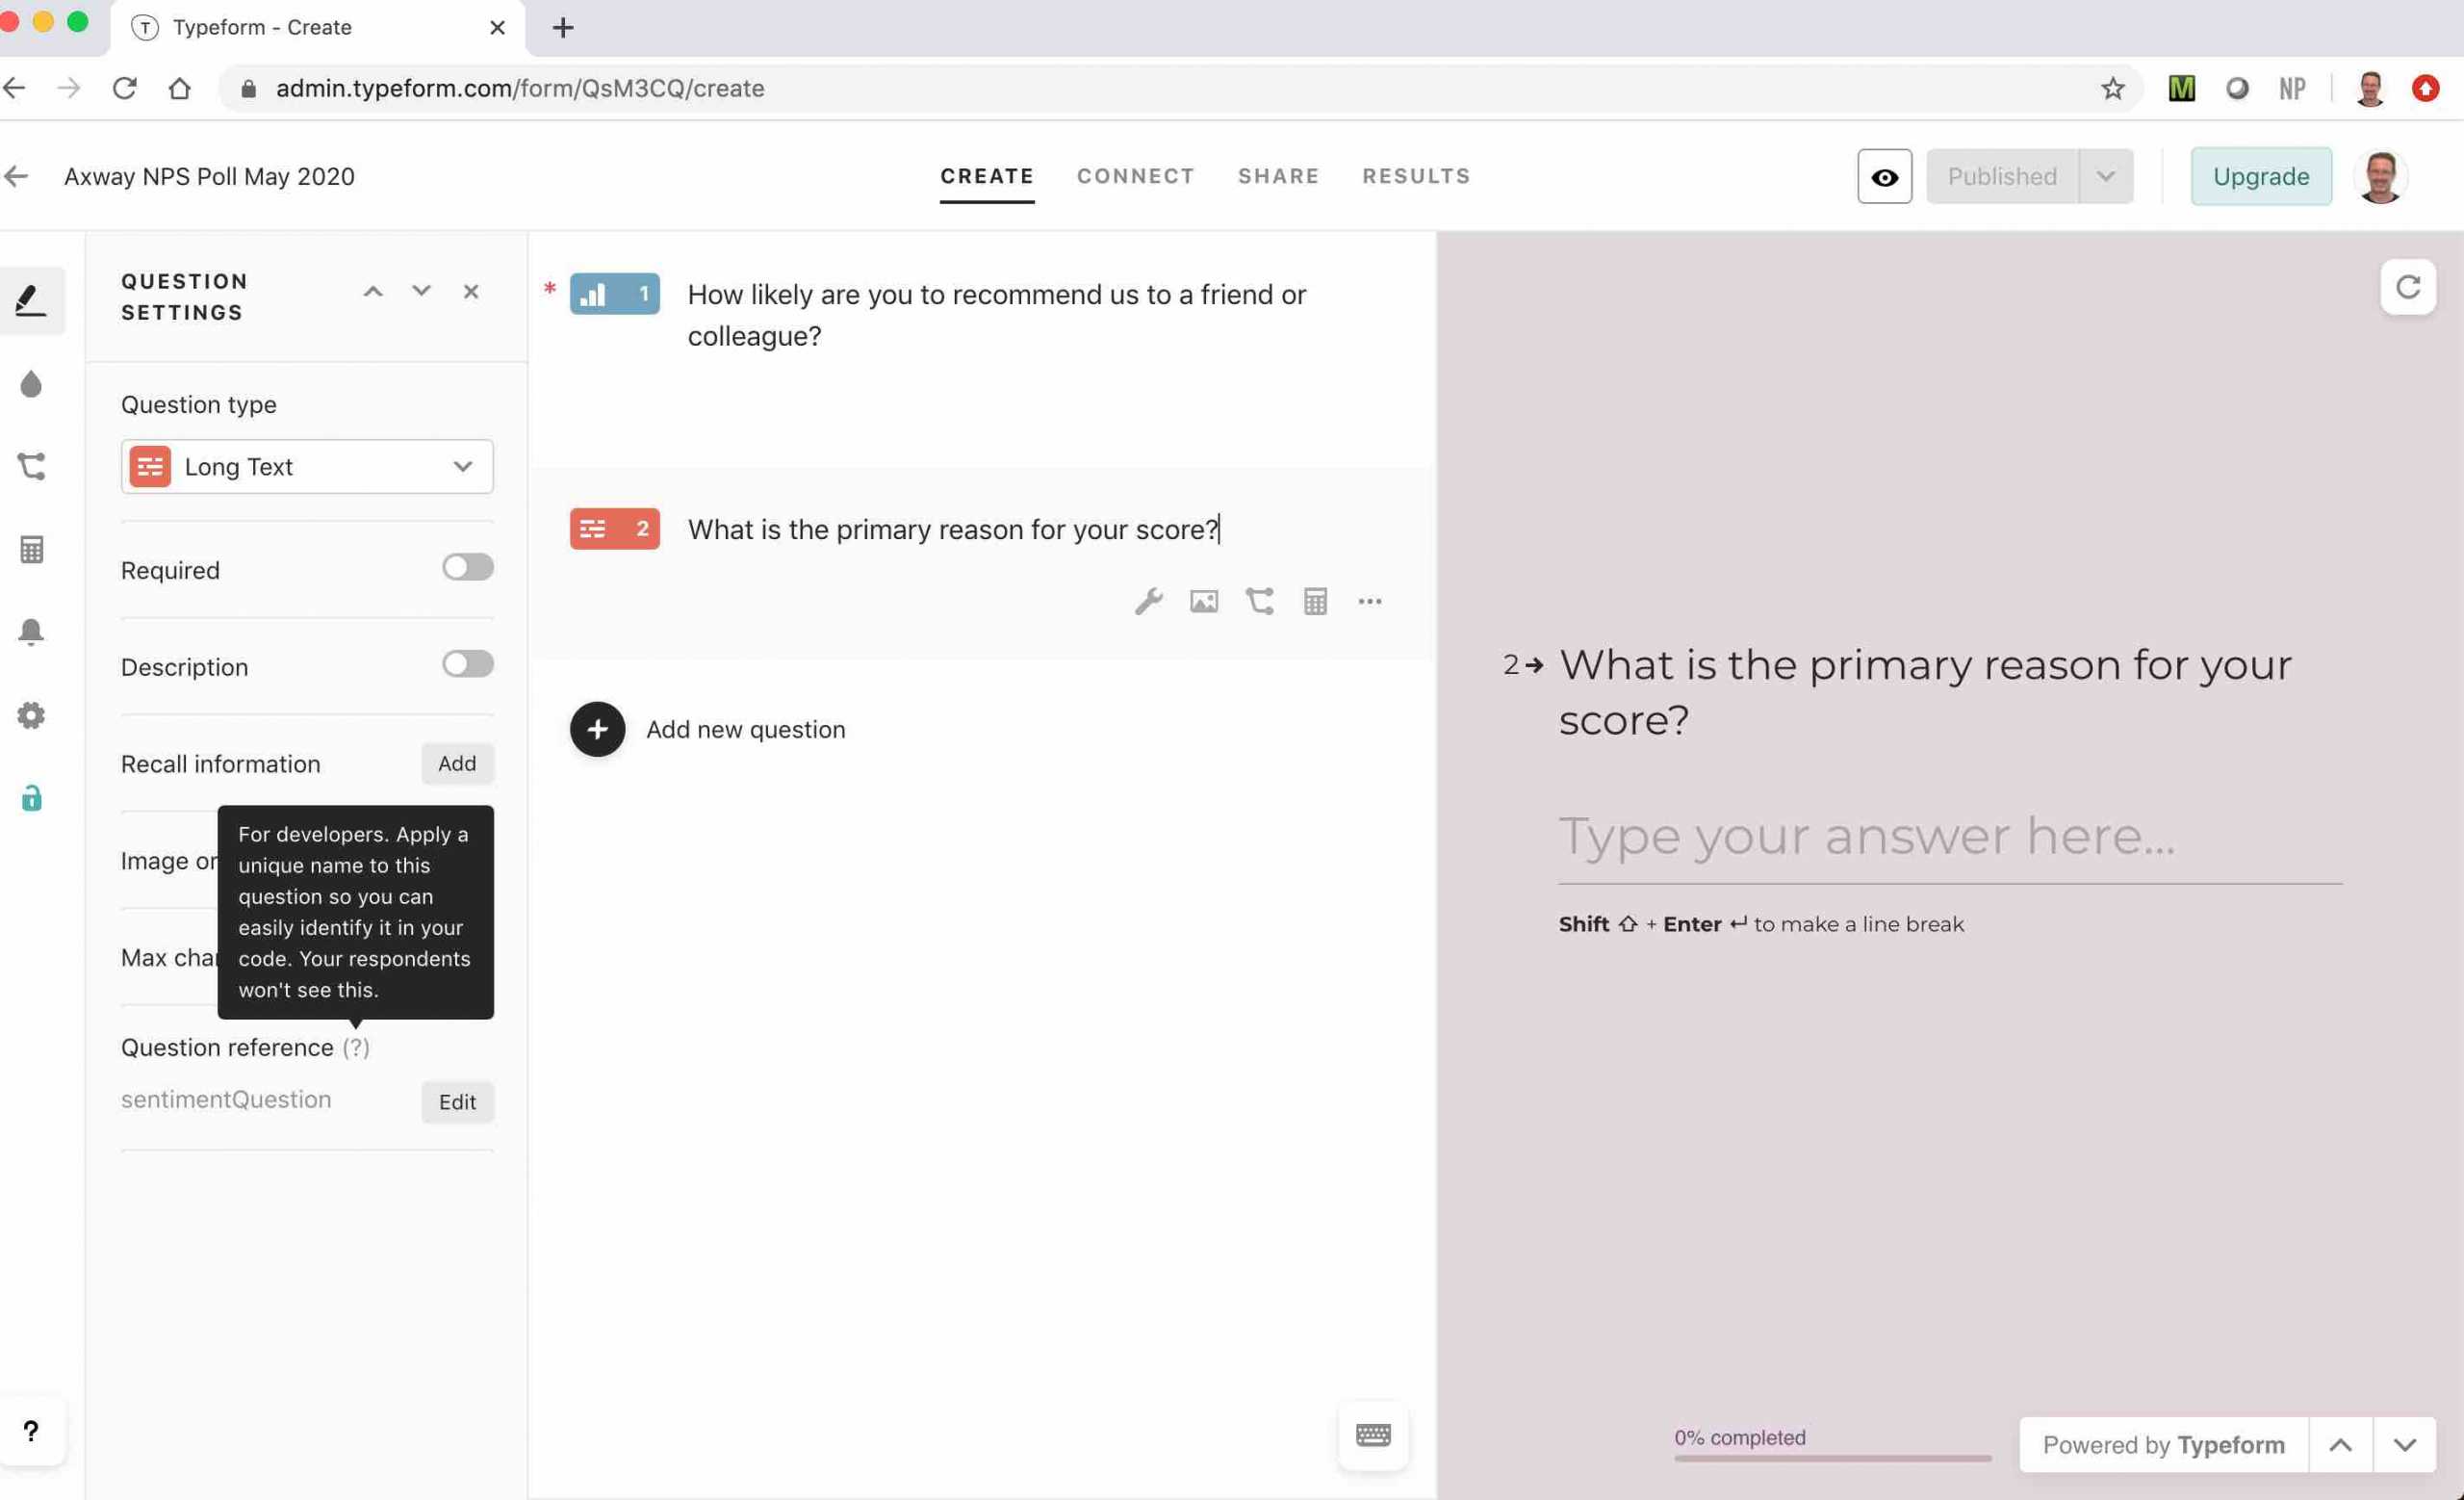
Task: Switch to the CREATE tab
Action: click(986, 176)
